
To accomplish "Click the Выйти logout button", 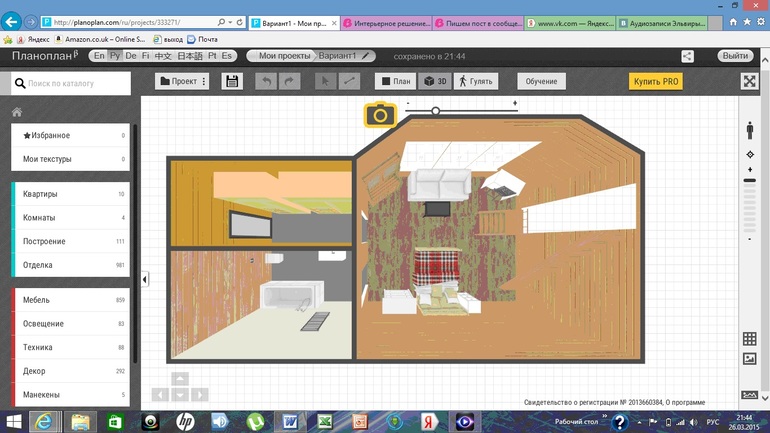I will click(x=735, y=56).
